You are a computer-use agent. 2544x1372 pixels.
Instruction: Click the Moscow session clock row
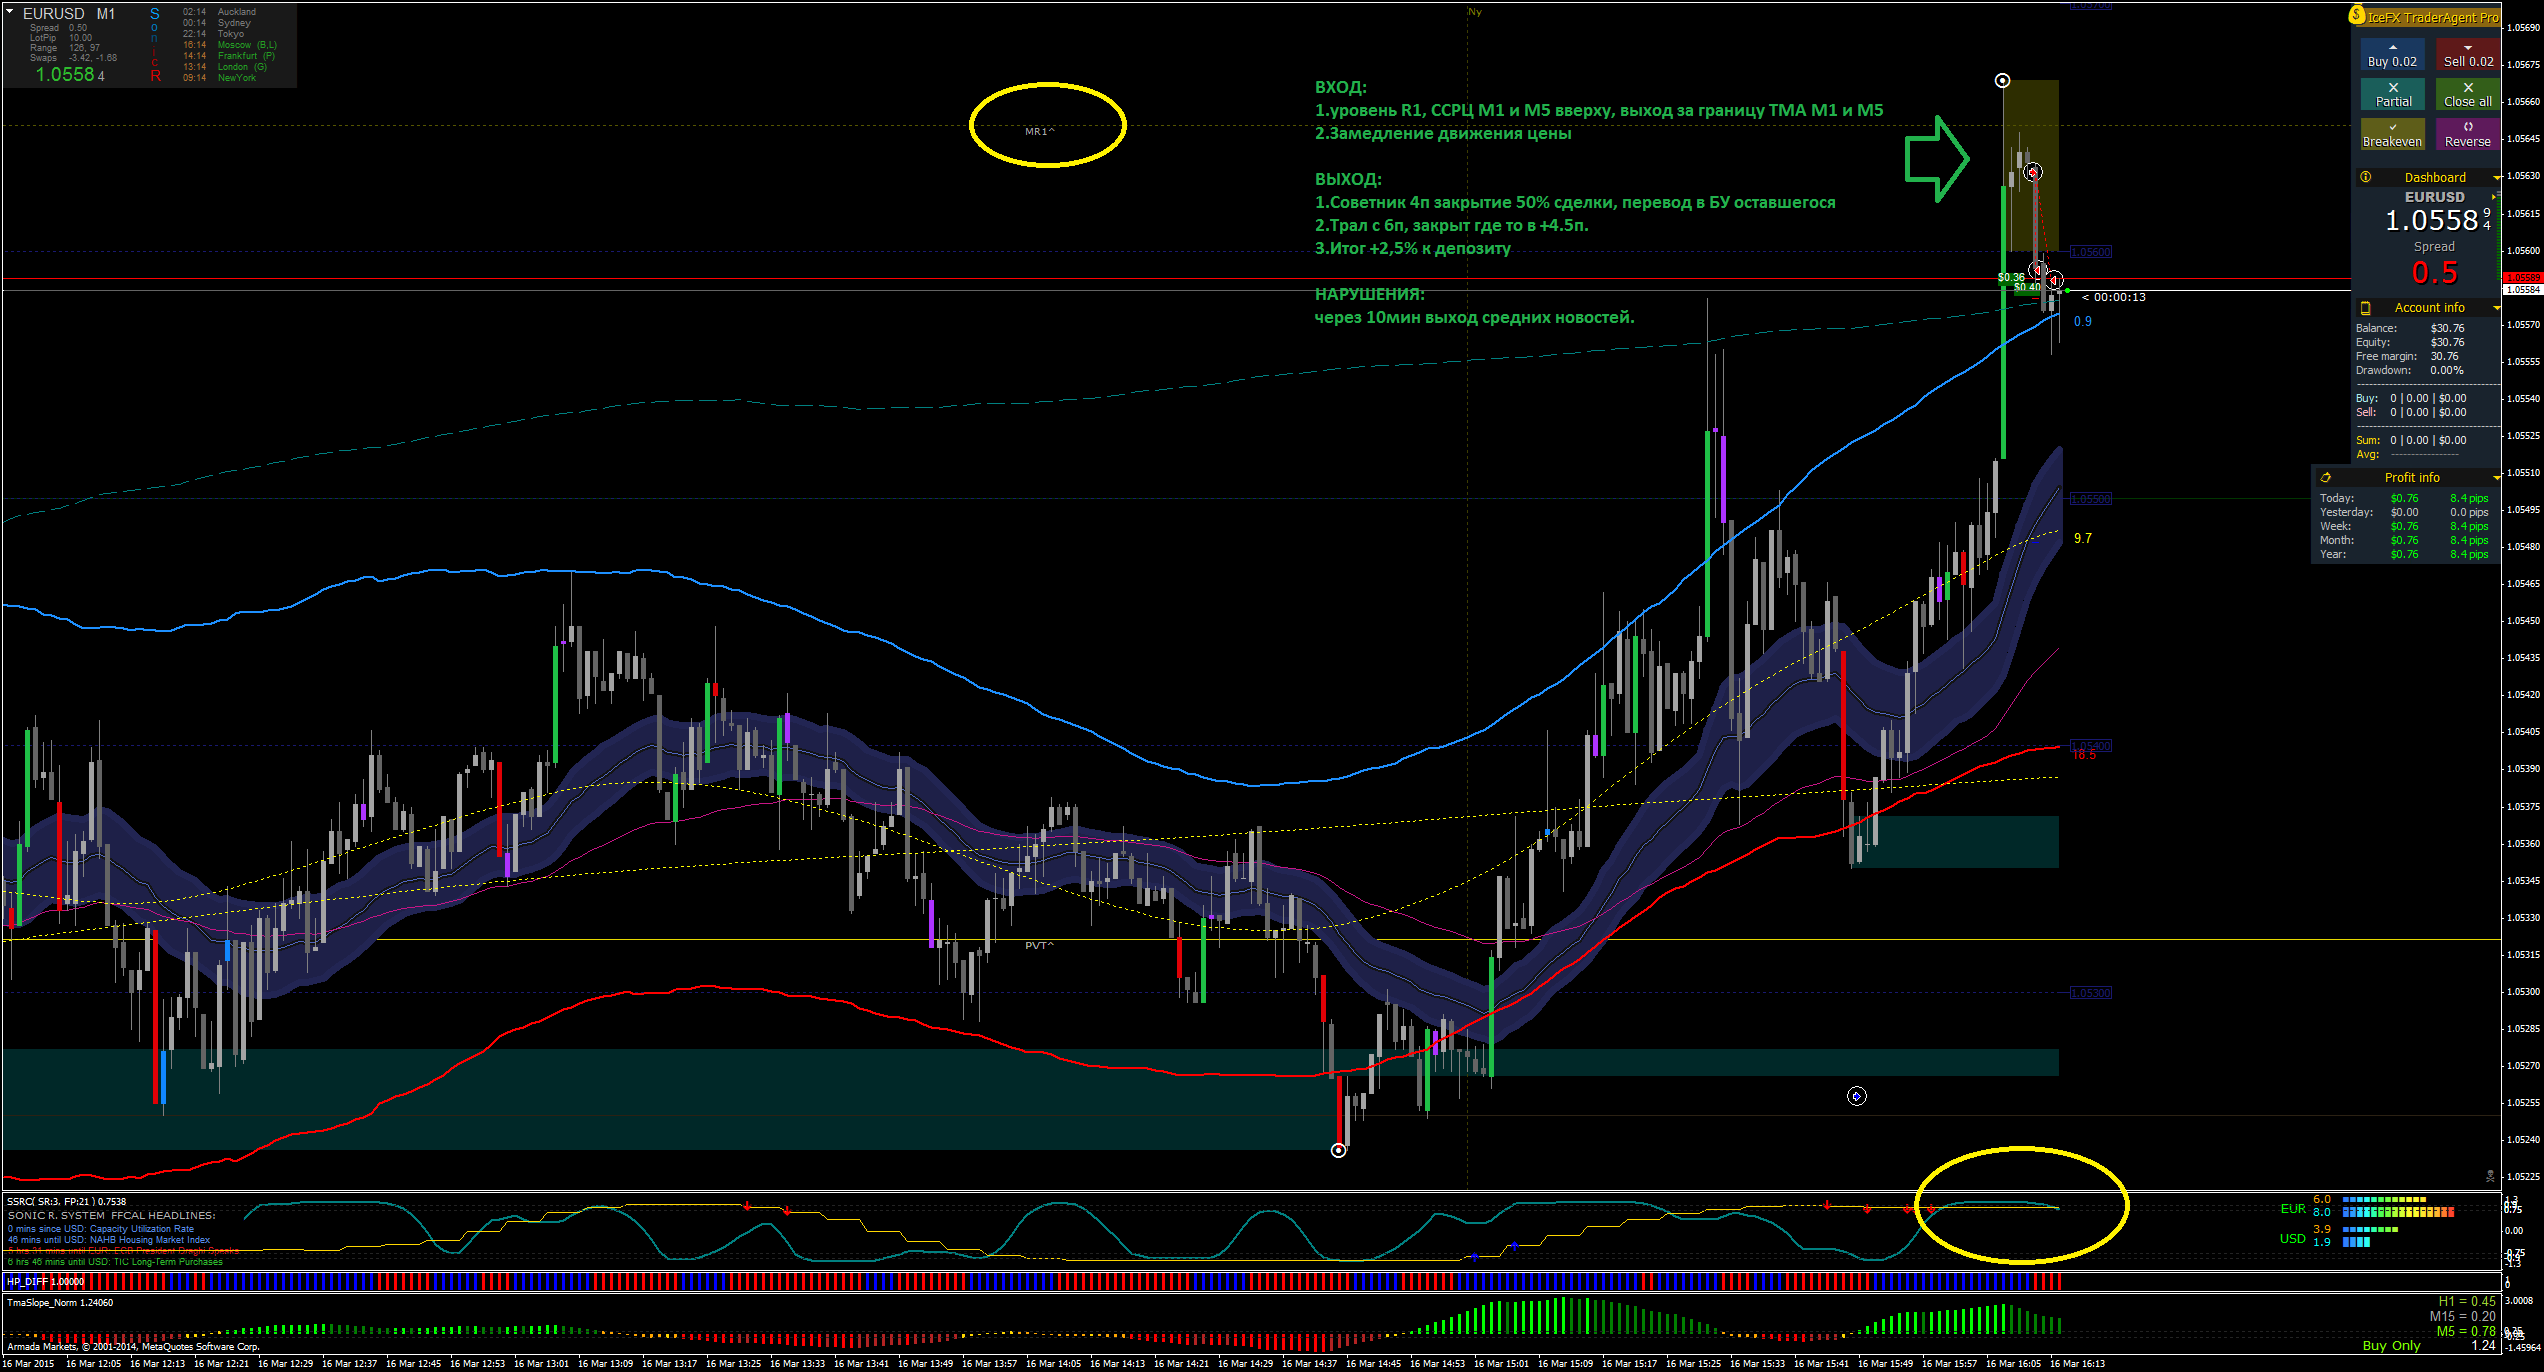pos(230,45)
